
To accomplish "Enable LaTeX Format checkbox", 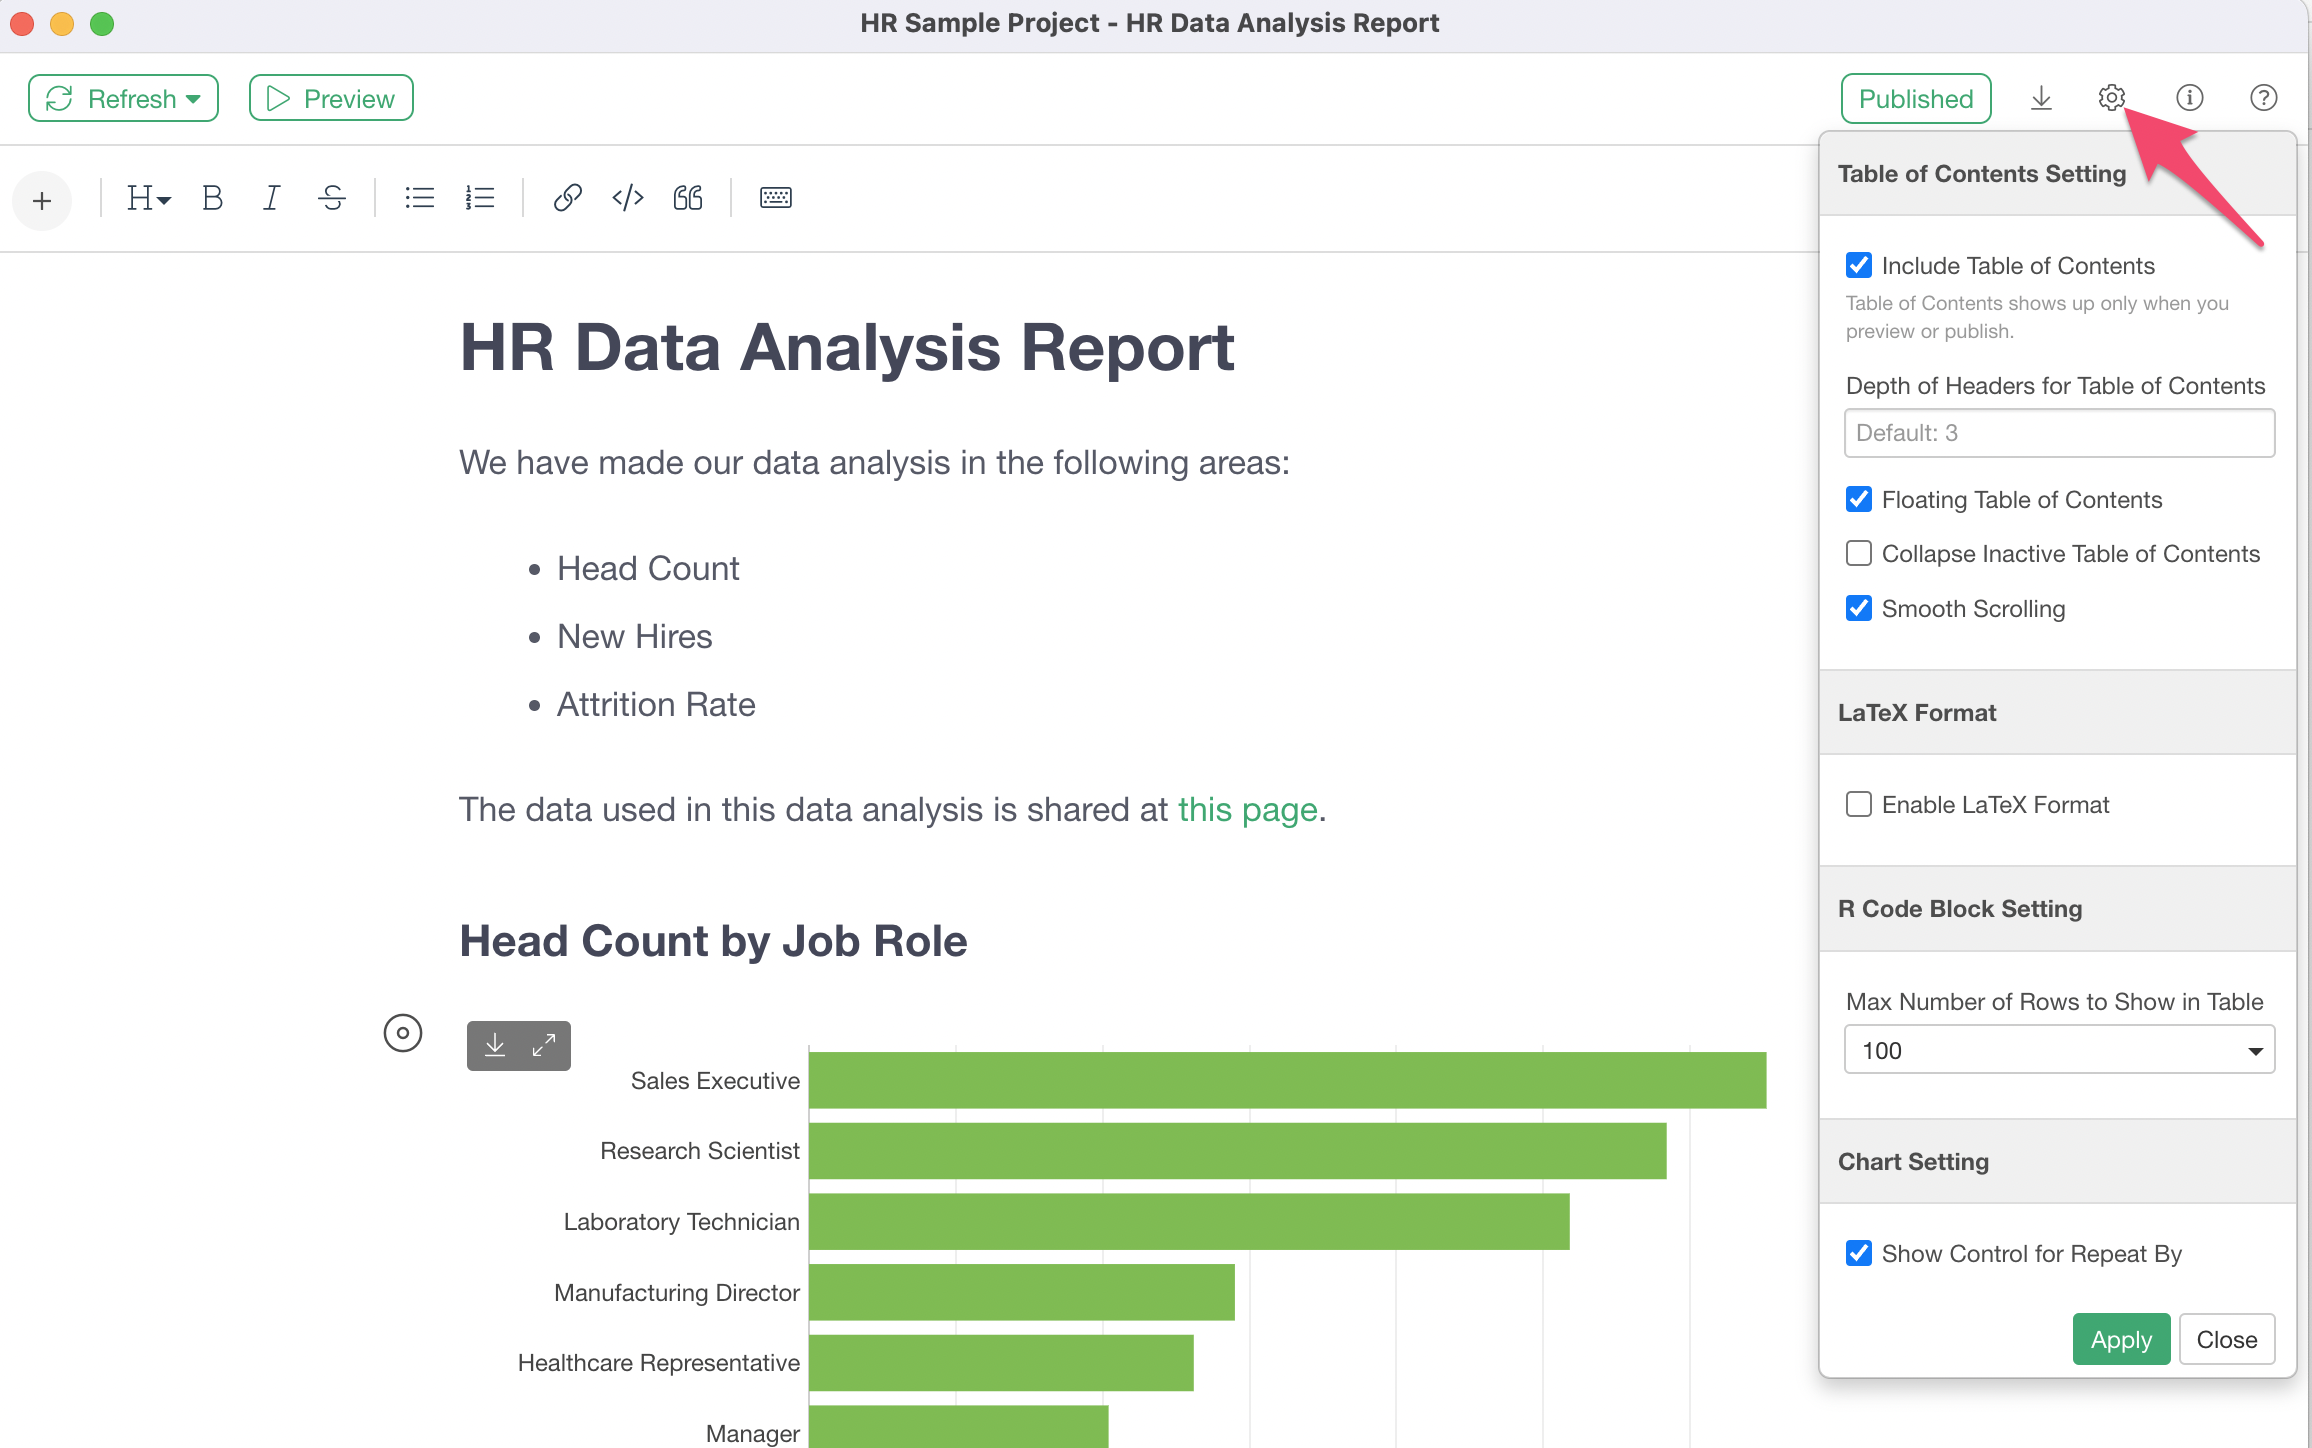I will [1859, 804].
